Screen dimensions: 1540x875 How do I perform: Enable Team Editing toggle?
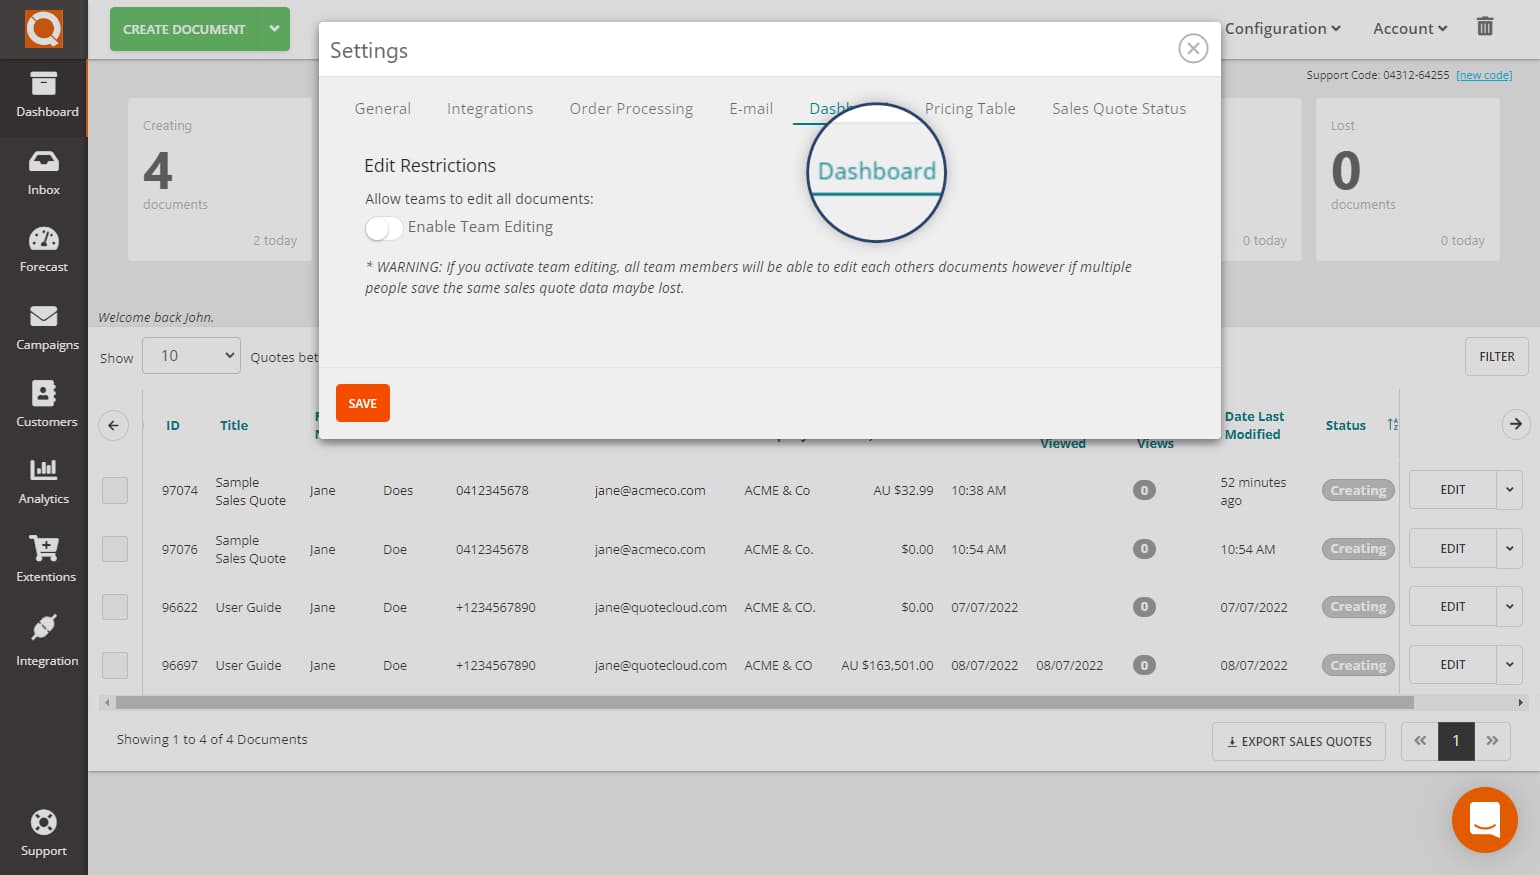pyautogui.click(x=383, y=227)
